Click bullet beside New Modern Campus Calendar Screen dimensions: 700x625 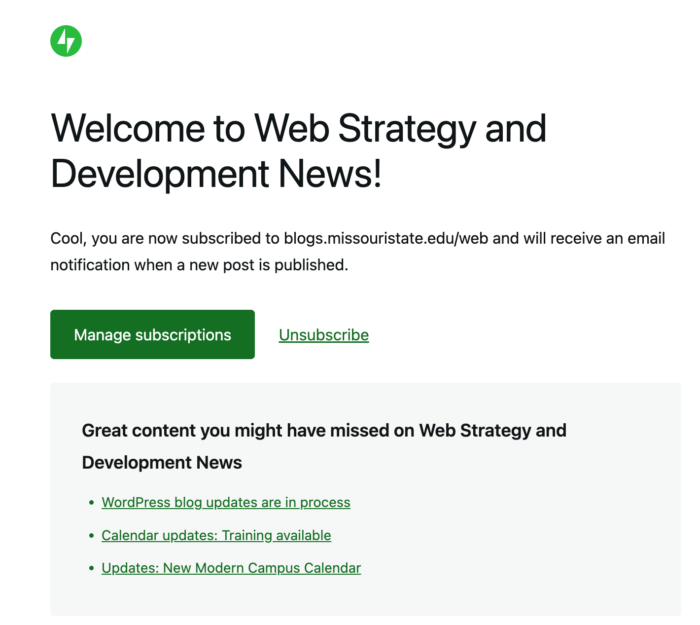92,568
